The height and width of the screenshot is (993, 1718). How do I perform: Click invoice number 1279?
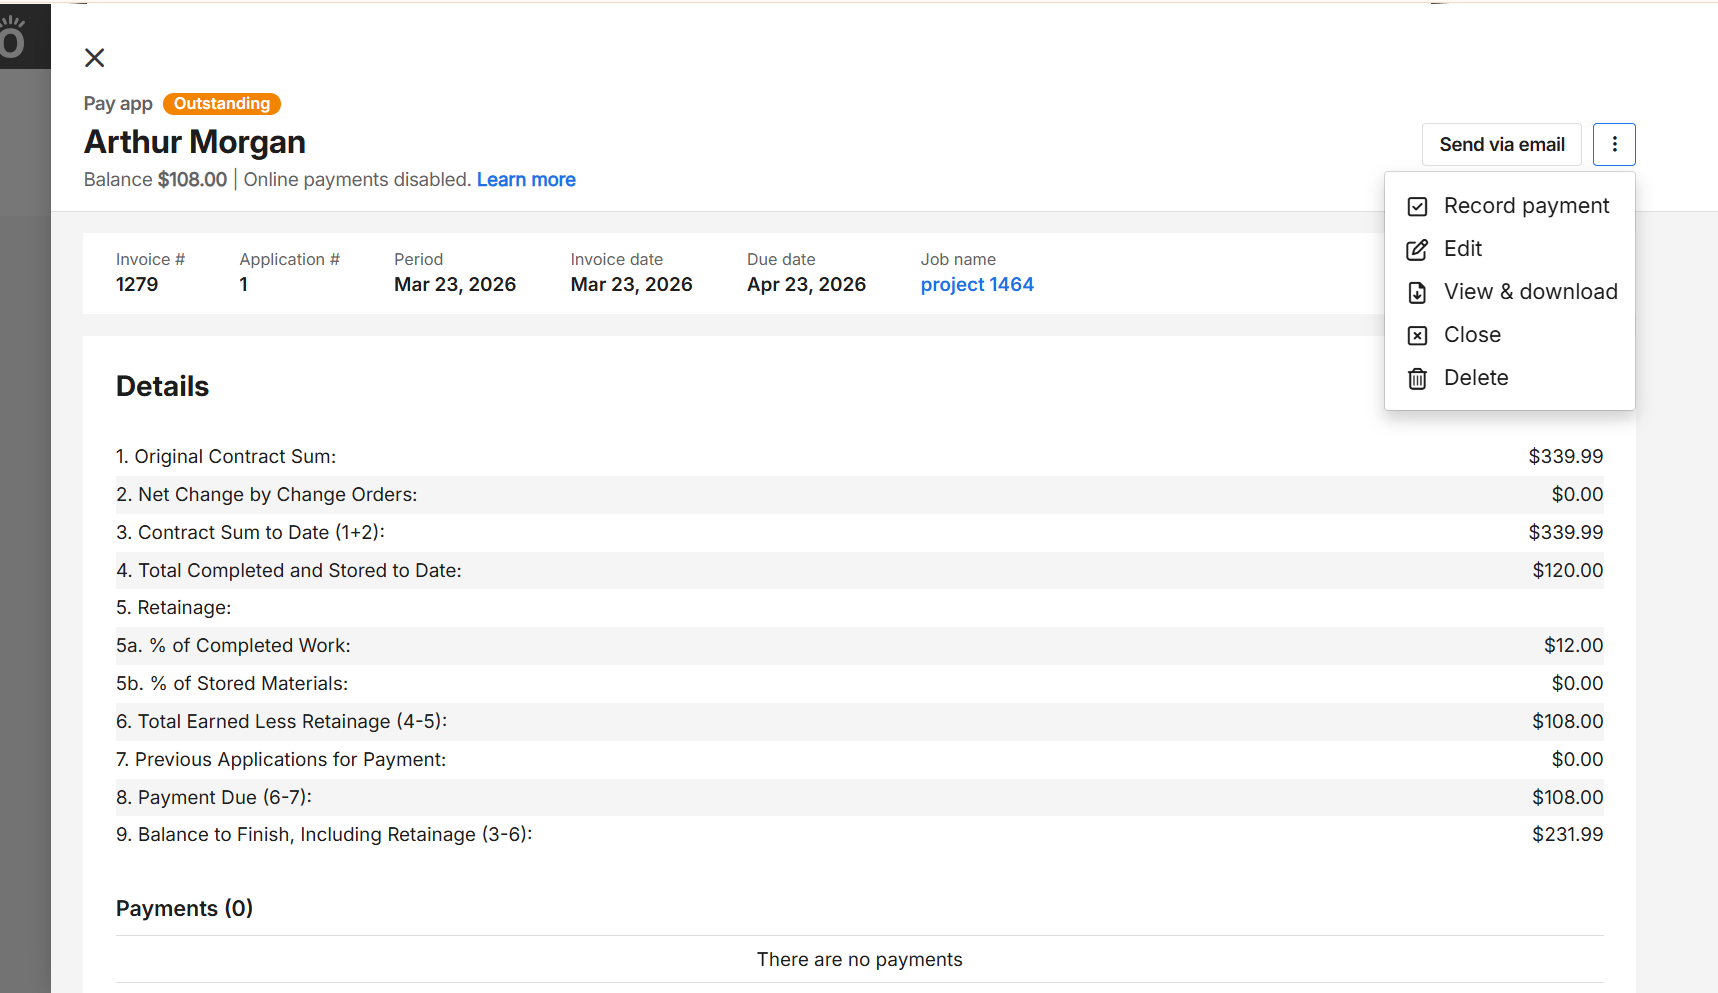pyautogui.click(x=137, y=285)
